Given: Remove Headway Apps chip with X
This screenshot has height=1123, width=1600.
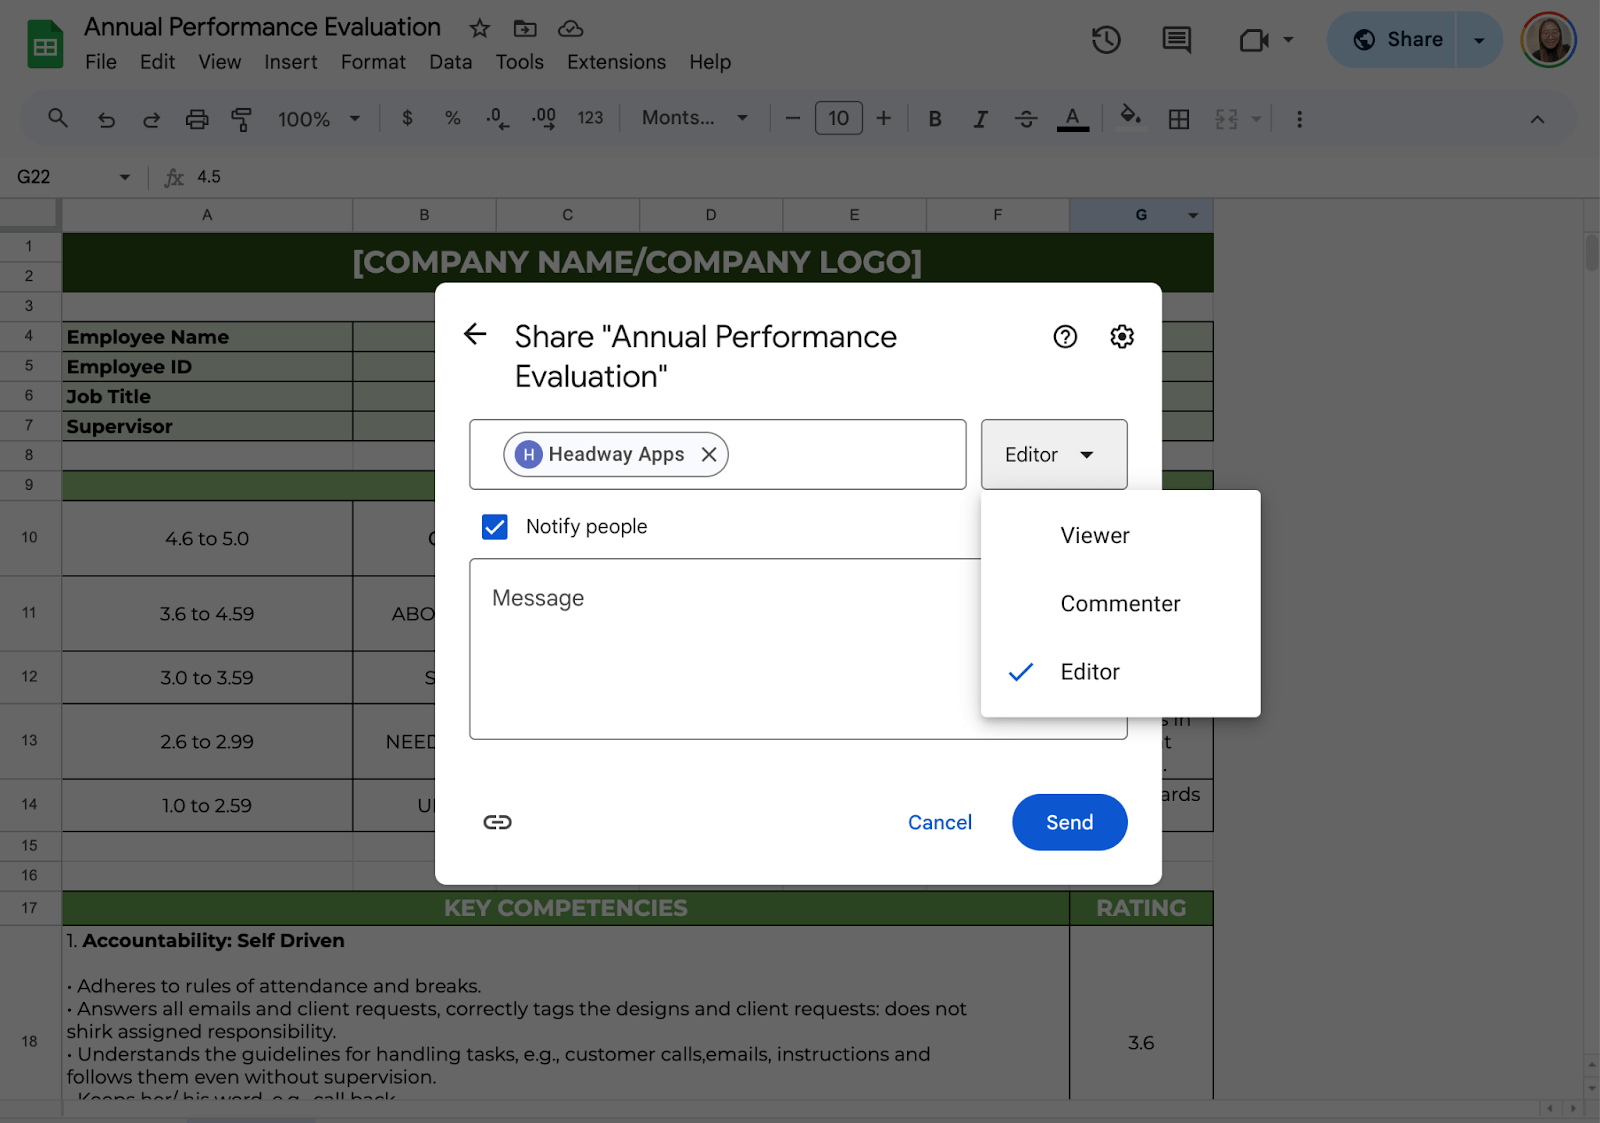Looking at the screenshot, I should [x=709, y=454].
